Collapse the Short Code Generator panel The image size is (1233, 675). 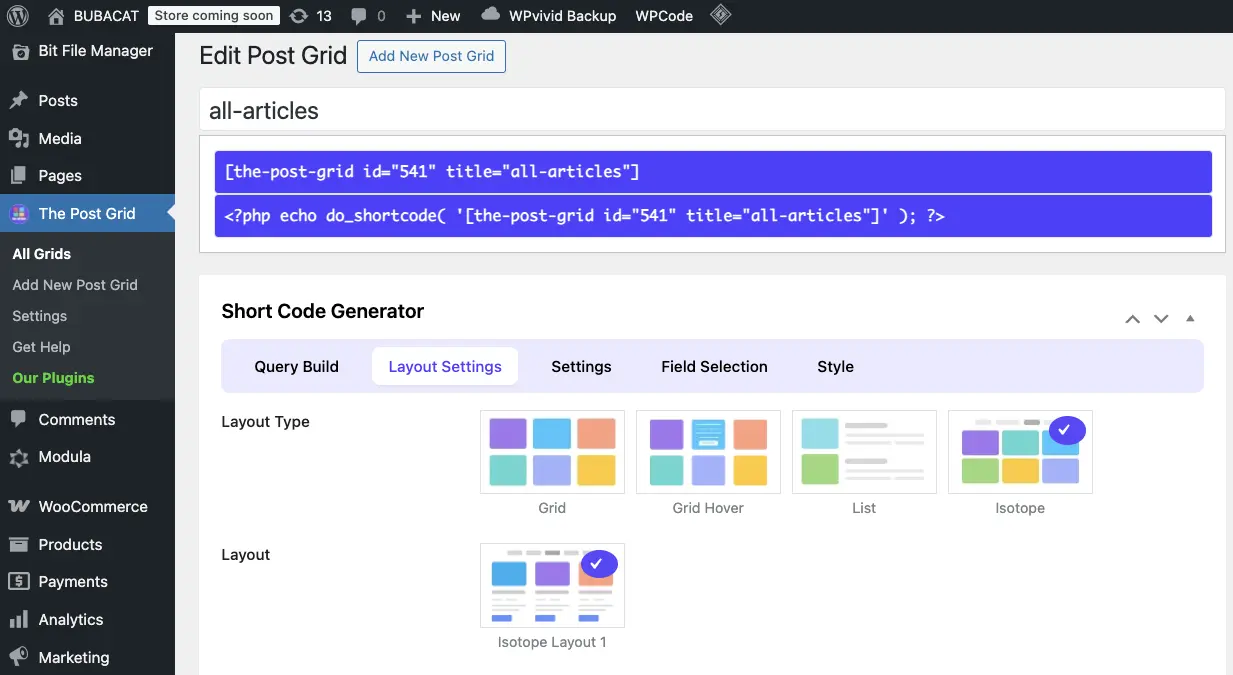[1190, 318]
